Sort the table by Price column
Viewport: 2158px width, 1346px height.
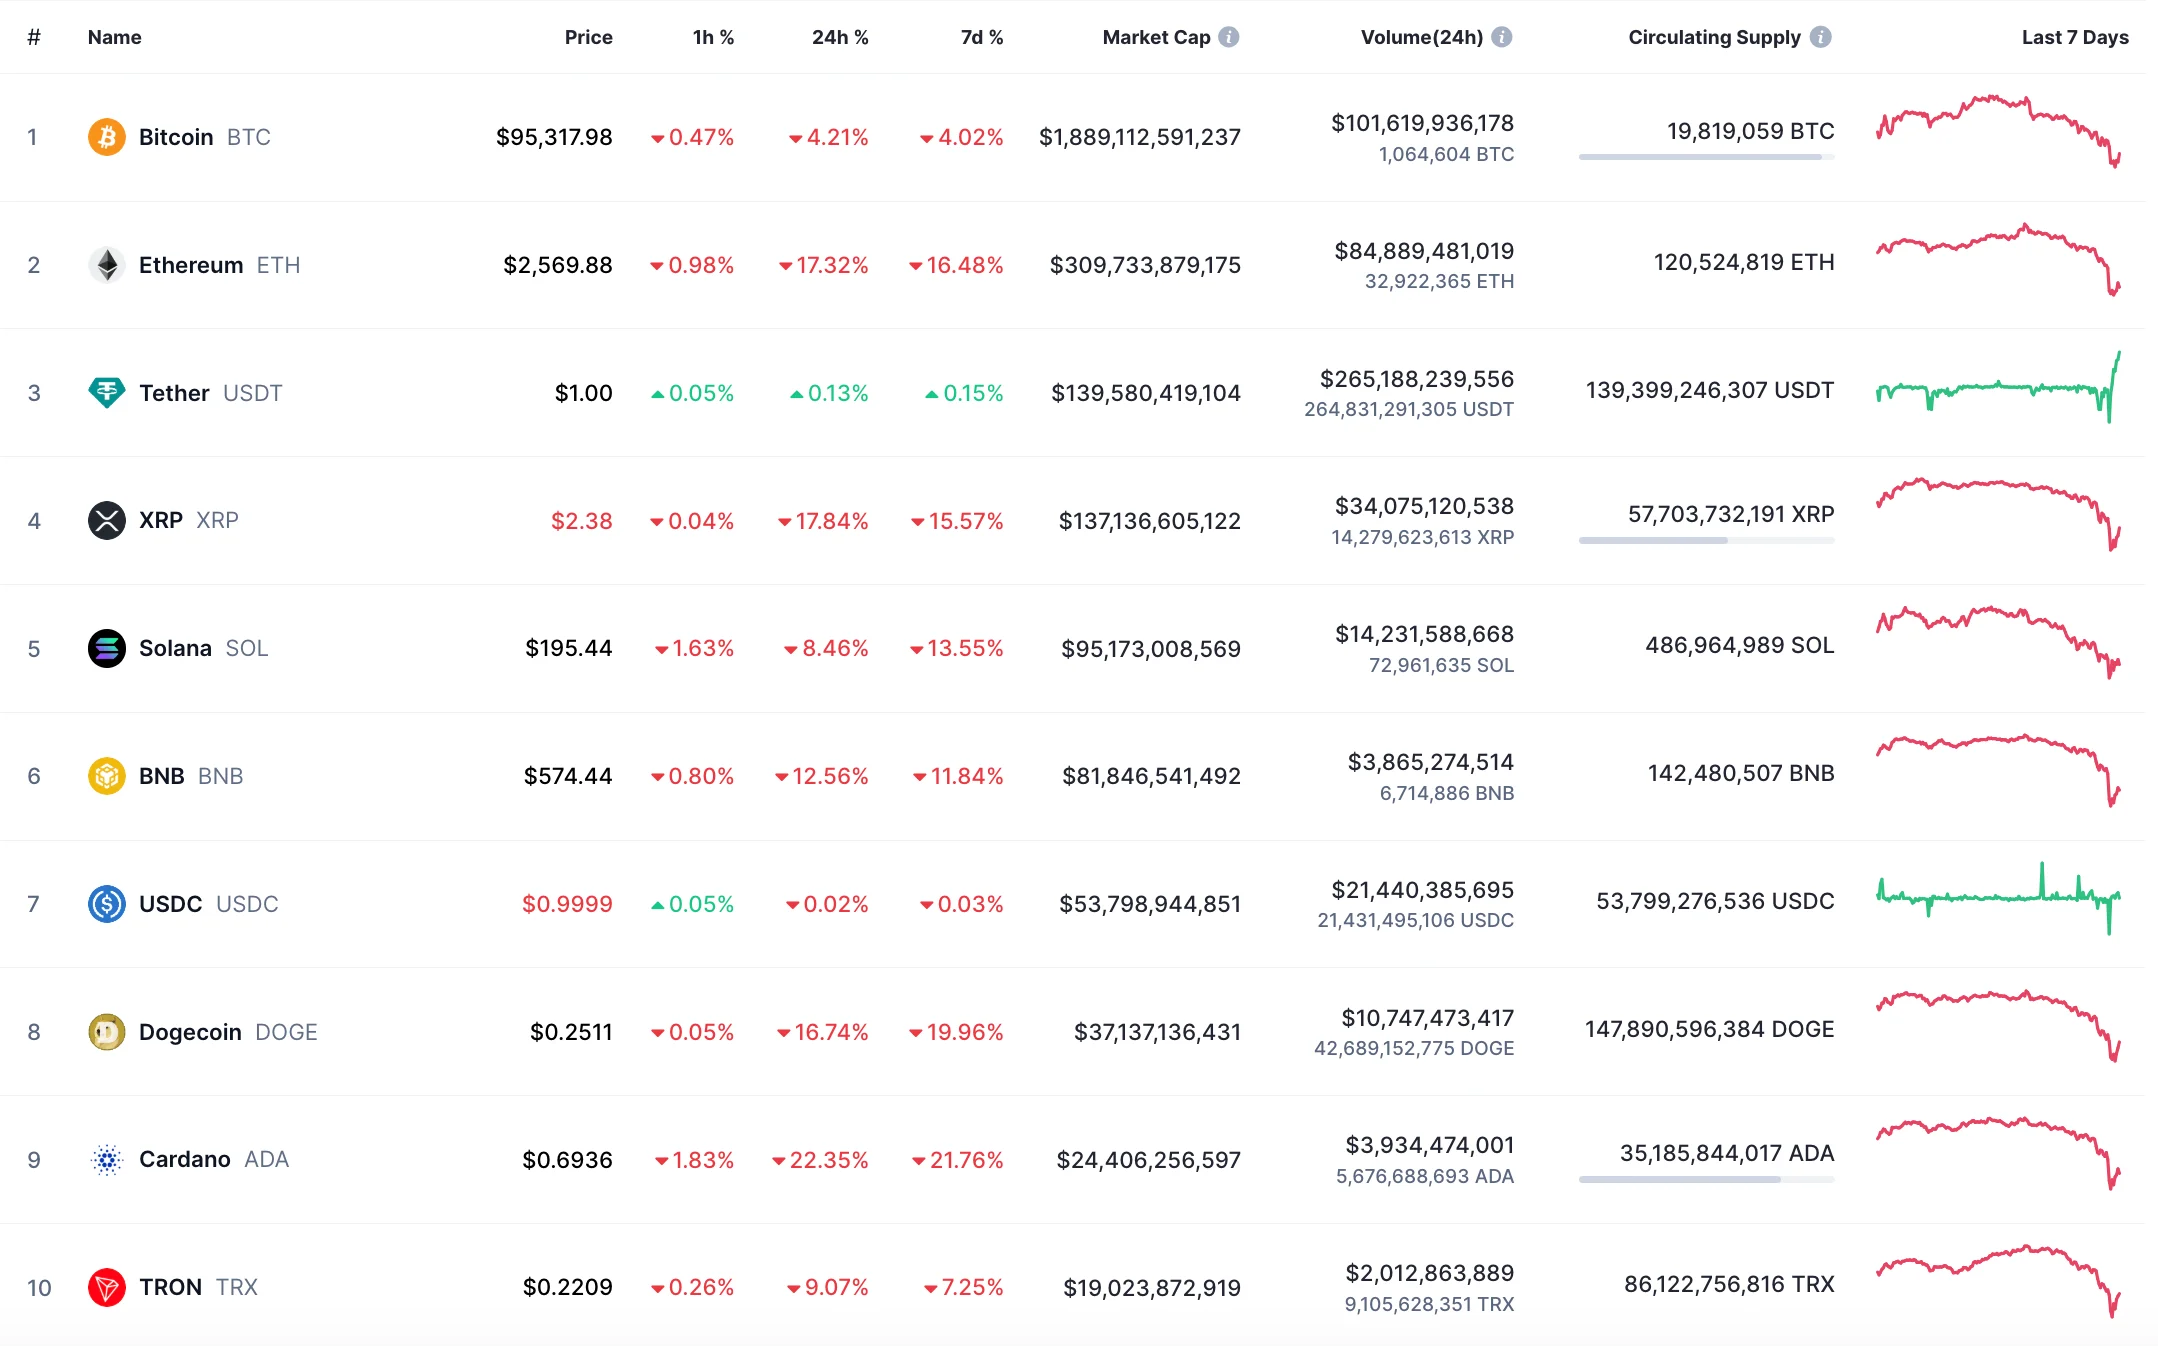coord(588,37)
